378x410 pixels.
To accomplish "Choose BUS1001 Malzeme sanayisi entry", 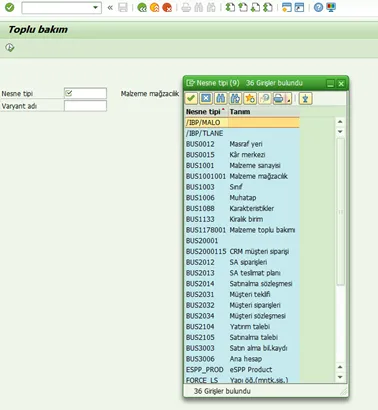I will tap(242, 165).
